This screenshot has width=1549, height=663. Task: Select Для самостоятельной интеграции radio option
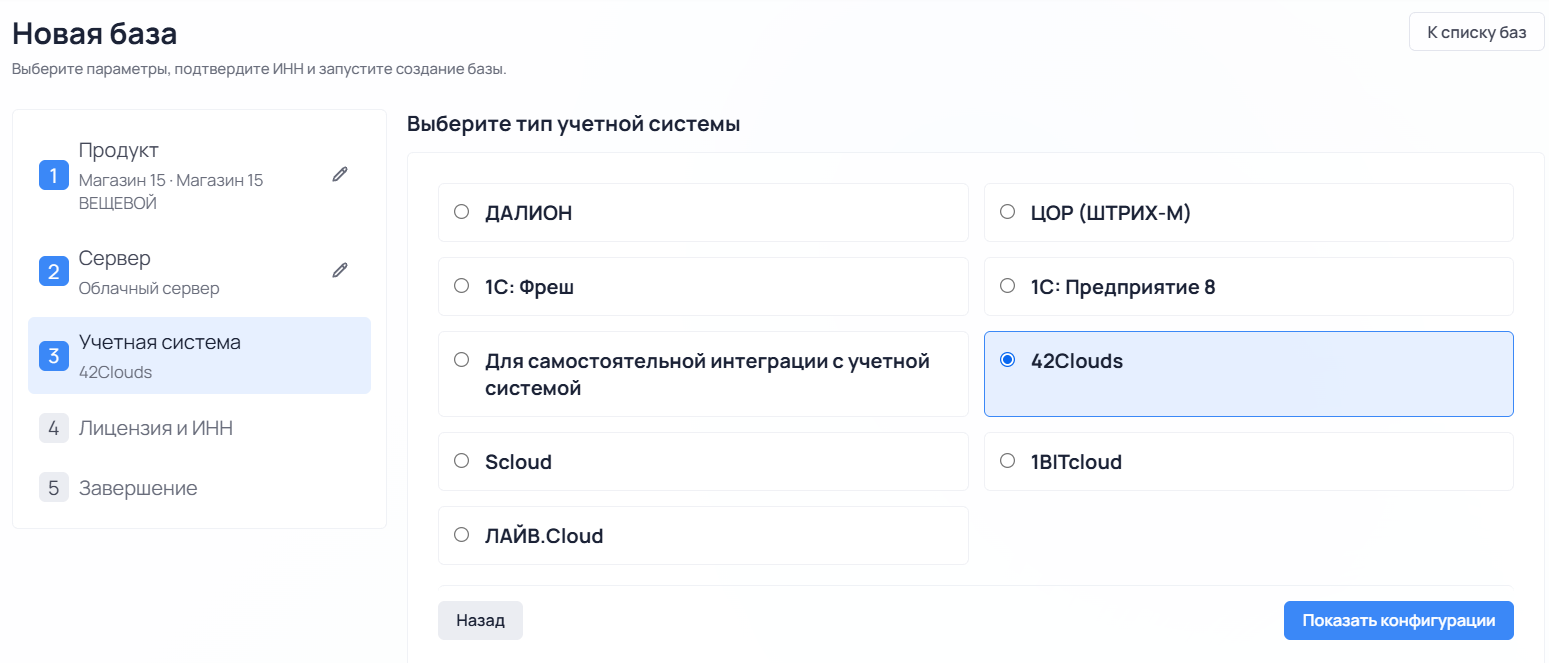pos(461,360)
